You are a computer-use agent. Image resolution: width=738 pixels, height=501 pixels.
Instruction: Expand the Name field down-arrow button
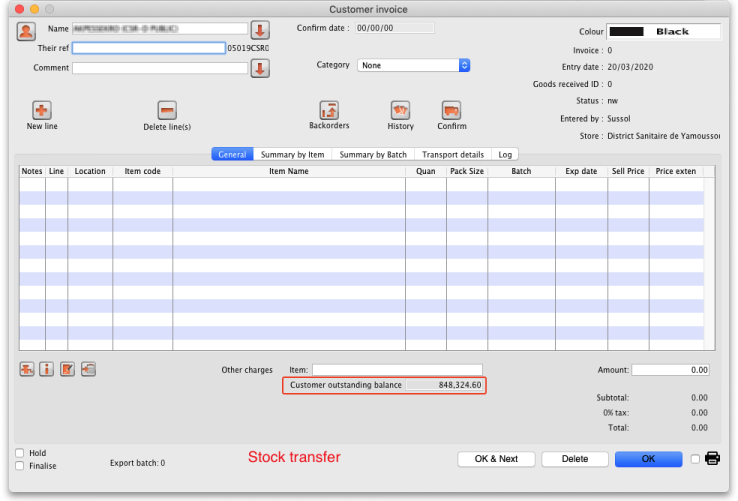(259, 30)
